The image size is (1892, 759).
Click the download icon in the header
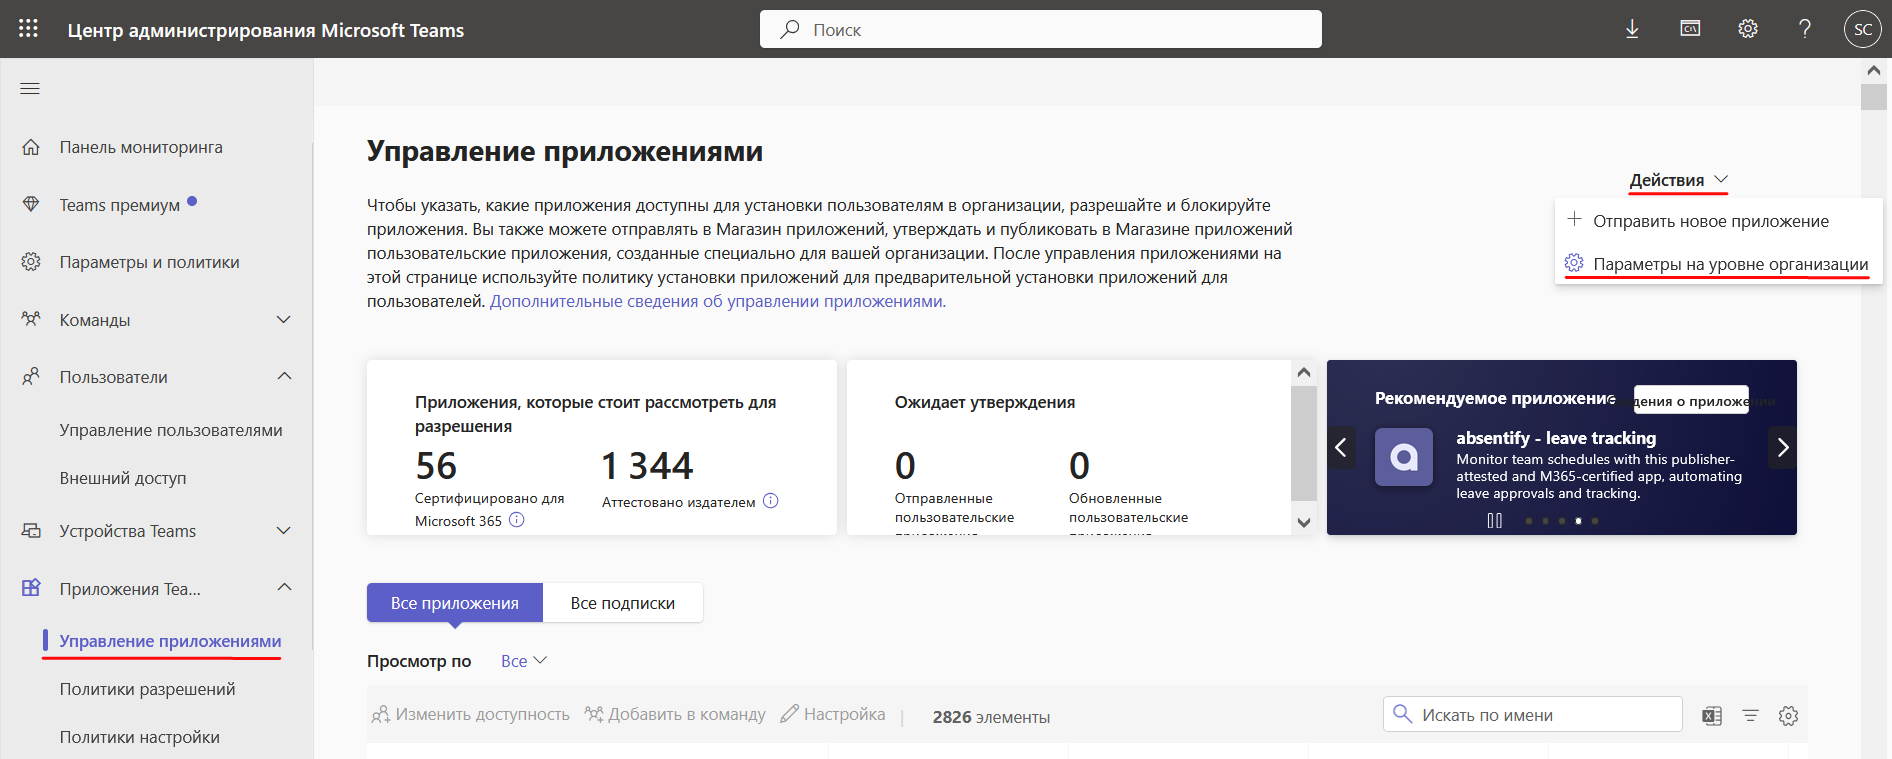(1632, 29)
